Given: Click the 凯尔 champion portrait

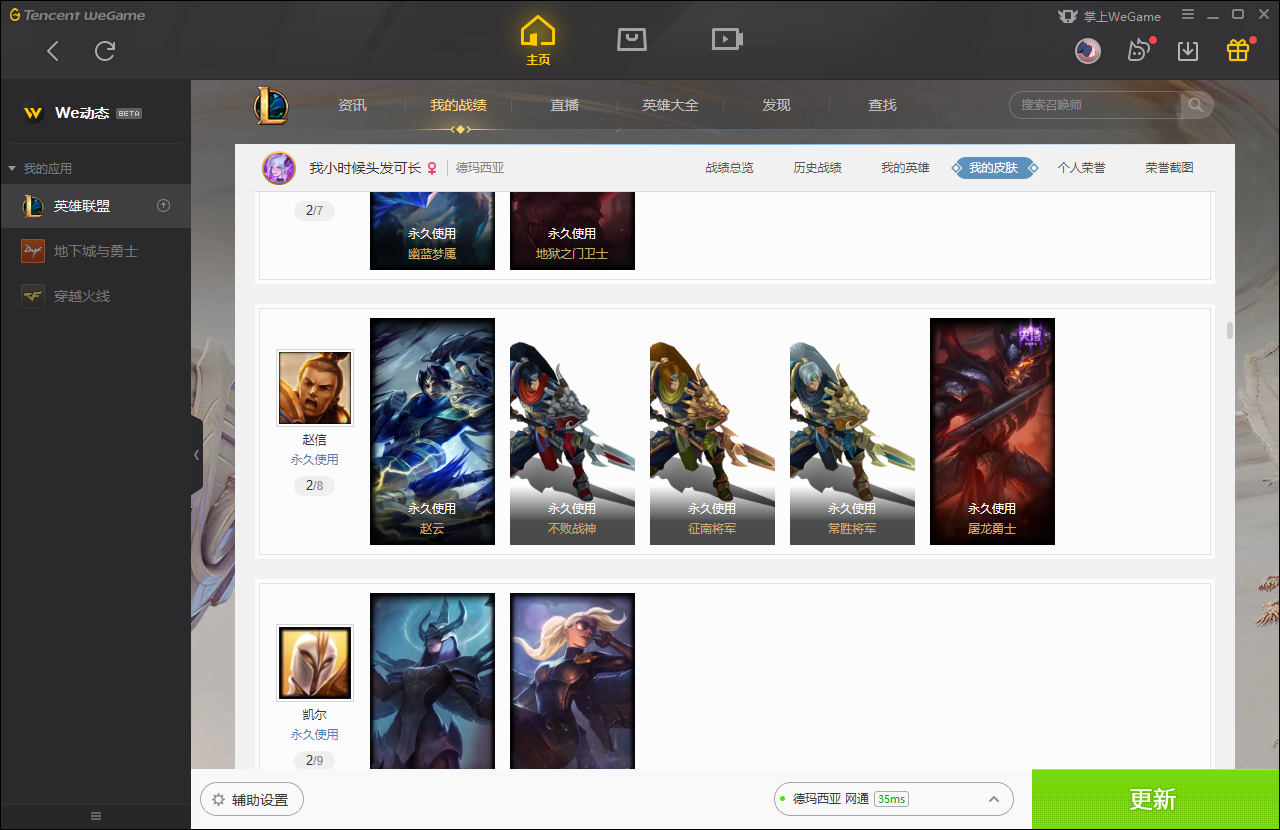Looking at the screenshot, I should pyautogui.click(x=315, y=663).
